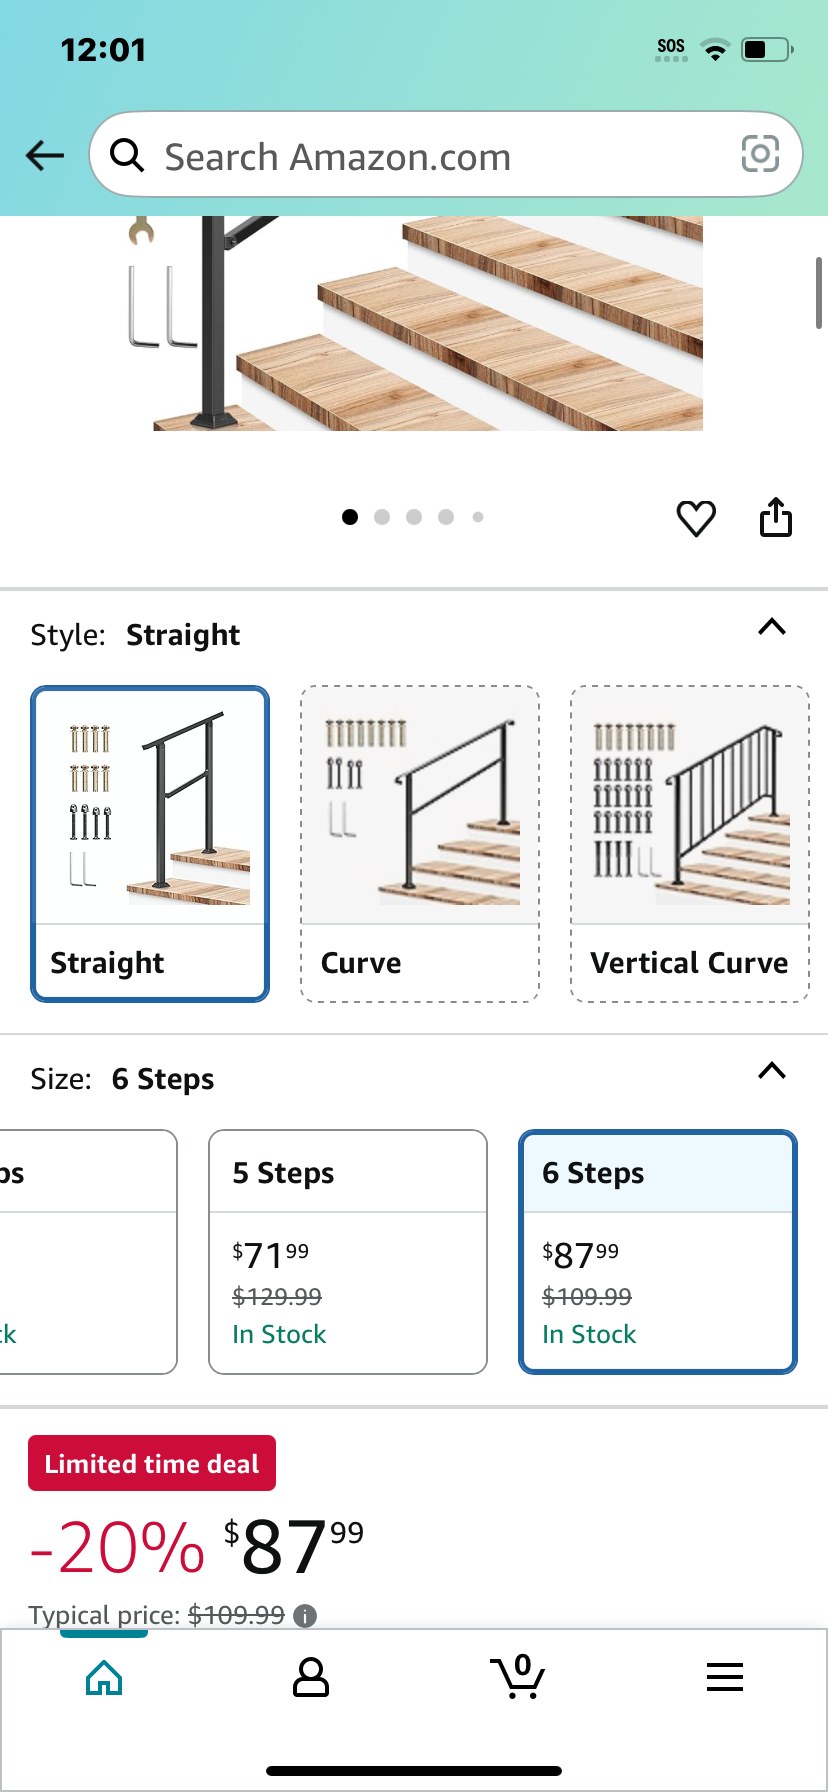
Task: Select the Curve style option
Action: (x=420, y=844)
